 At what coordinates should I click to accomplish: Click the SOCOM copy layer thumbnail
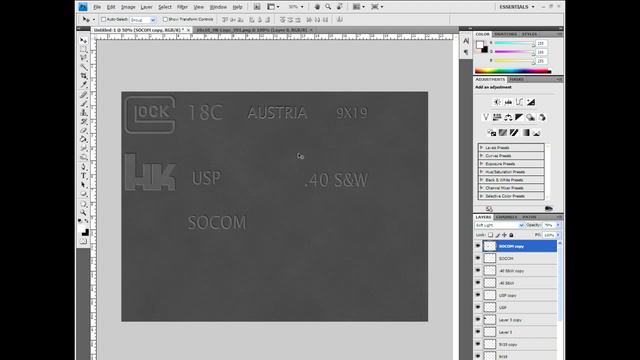click(x=489, y=246)
